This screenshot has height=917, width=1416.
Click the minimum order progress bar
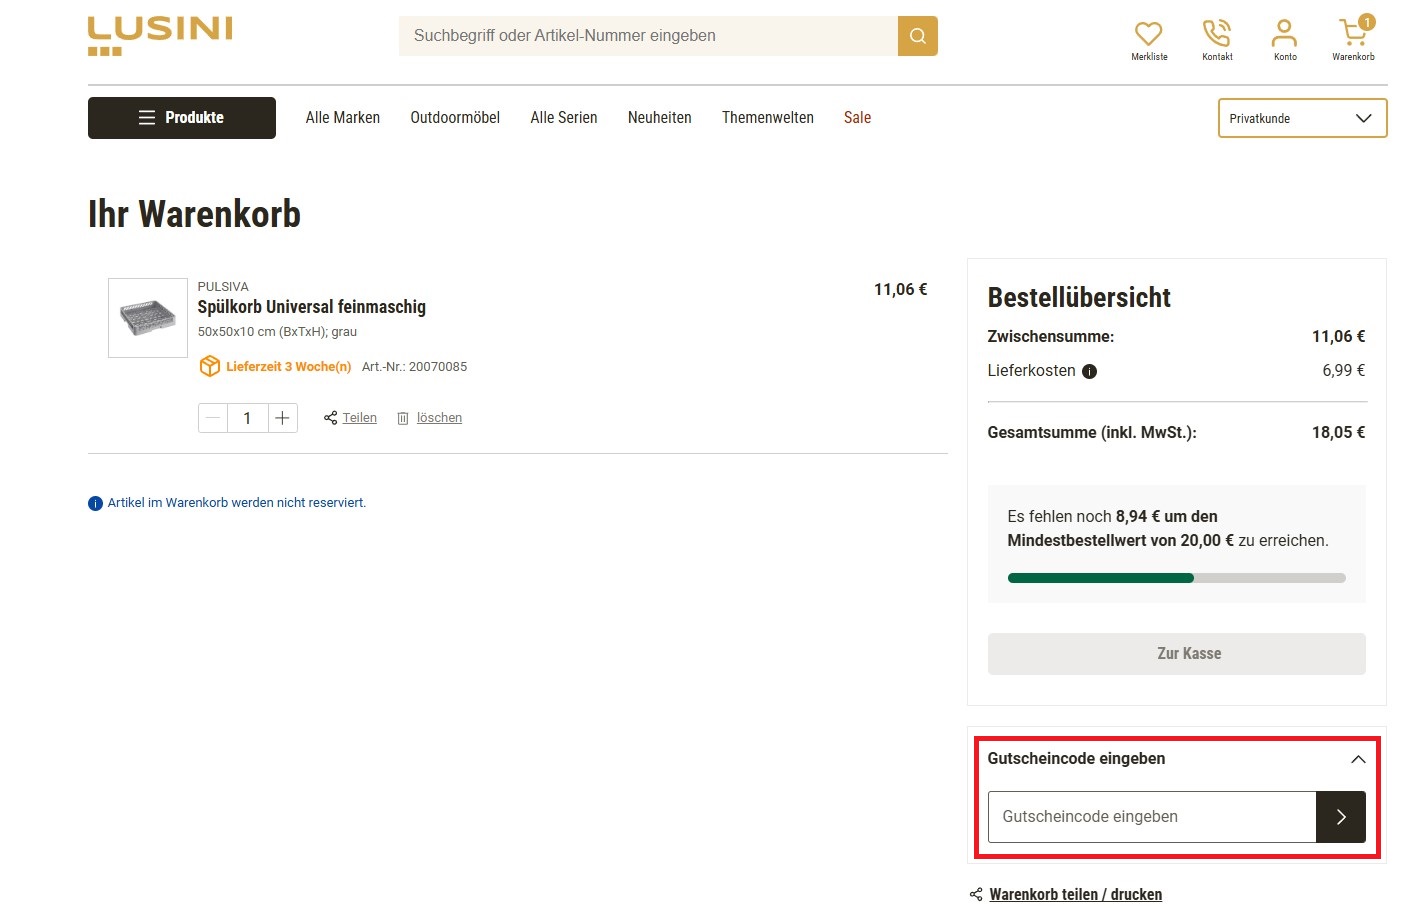pyautogui.click(x=1176, y=578)
